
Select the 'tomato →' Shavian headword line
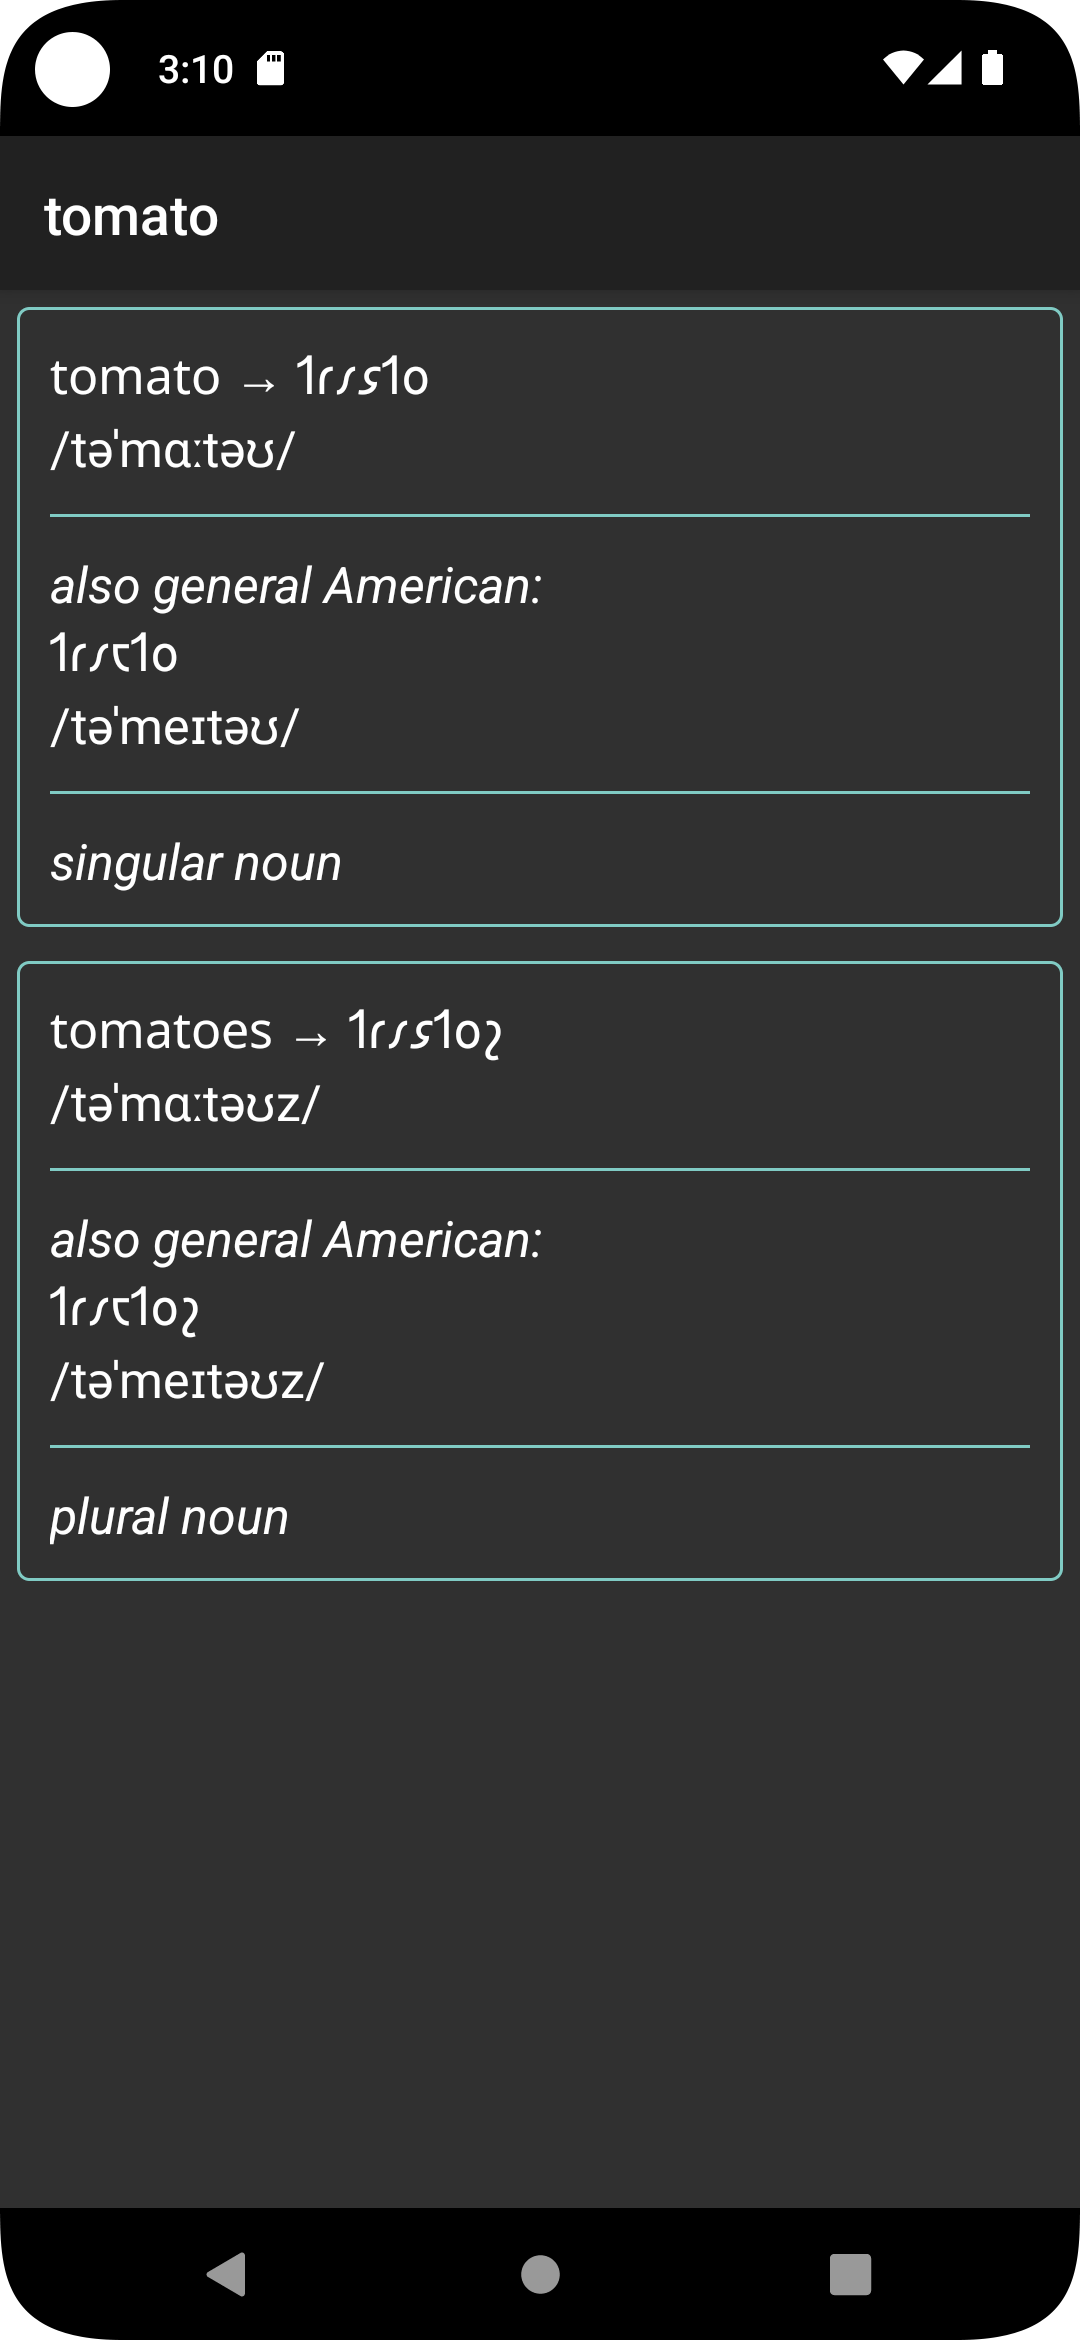[x=240, y=378]
